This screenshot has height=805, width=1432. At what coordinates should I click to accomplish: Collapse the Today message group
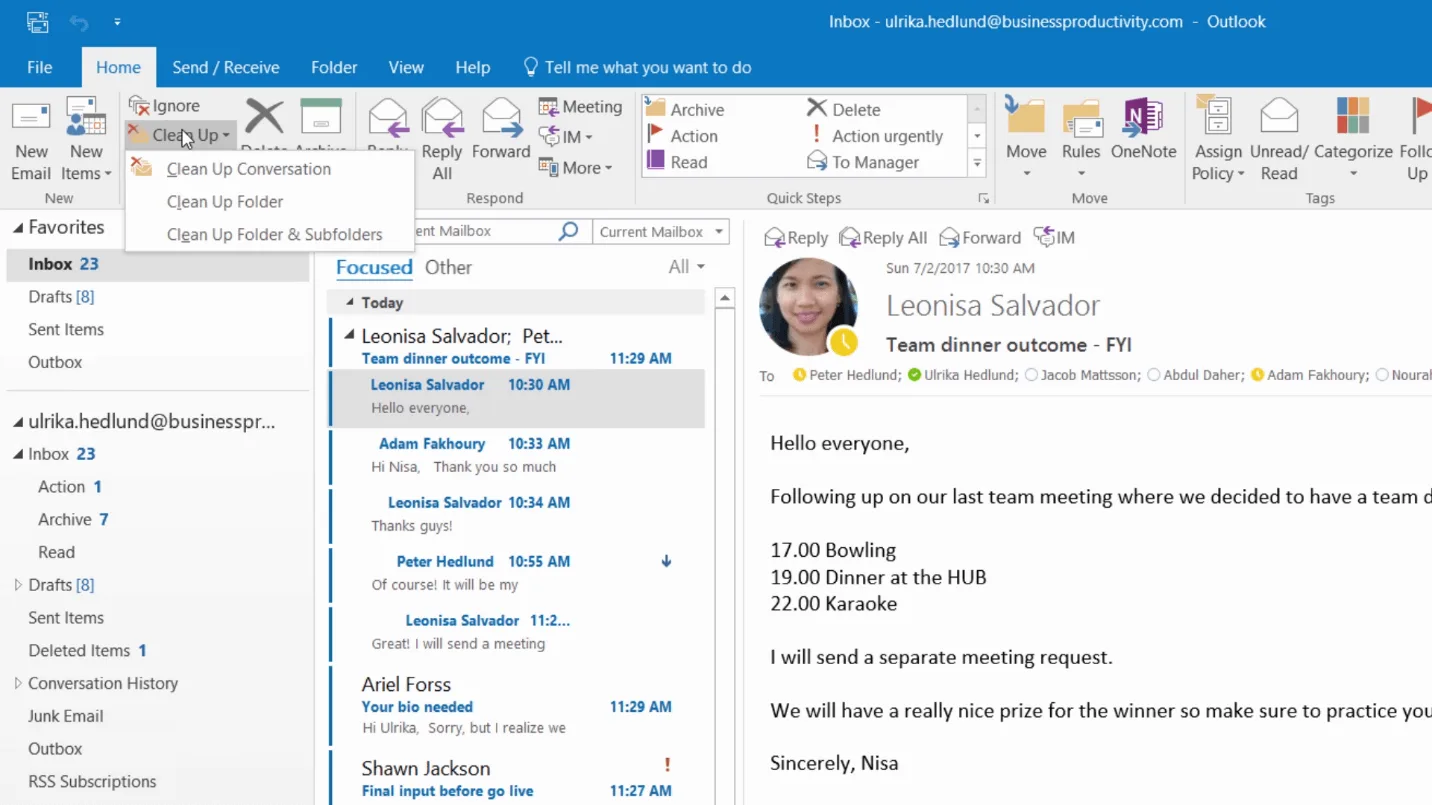349,302
